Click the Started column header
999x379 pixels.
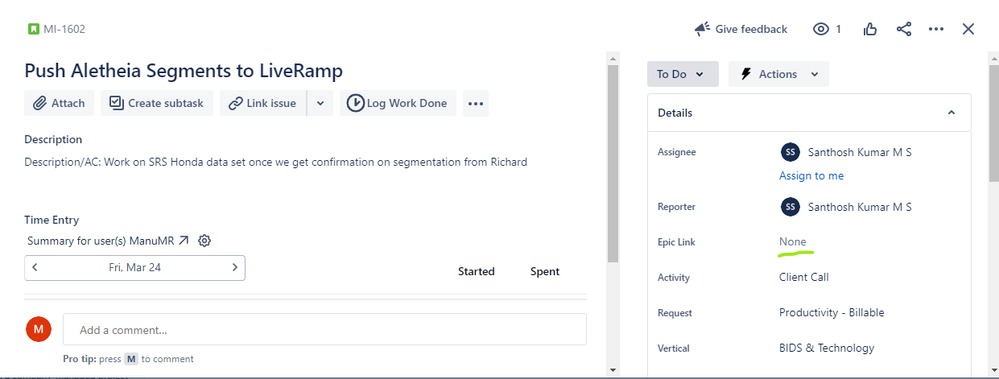pos(476,271)
